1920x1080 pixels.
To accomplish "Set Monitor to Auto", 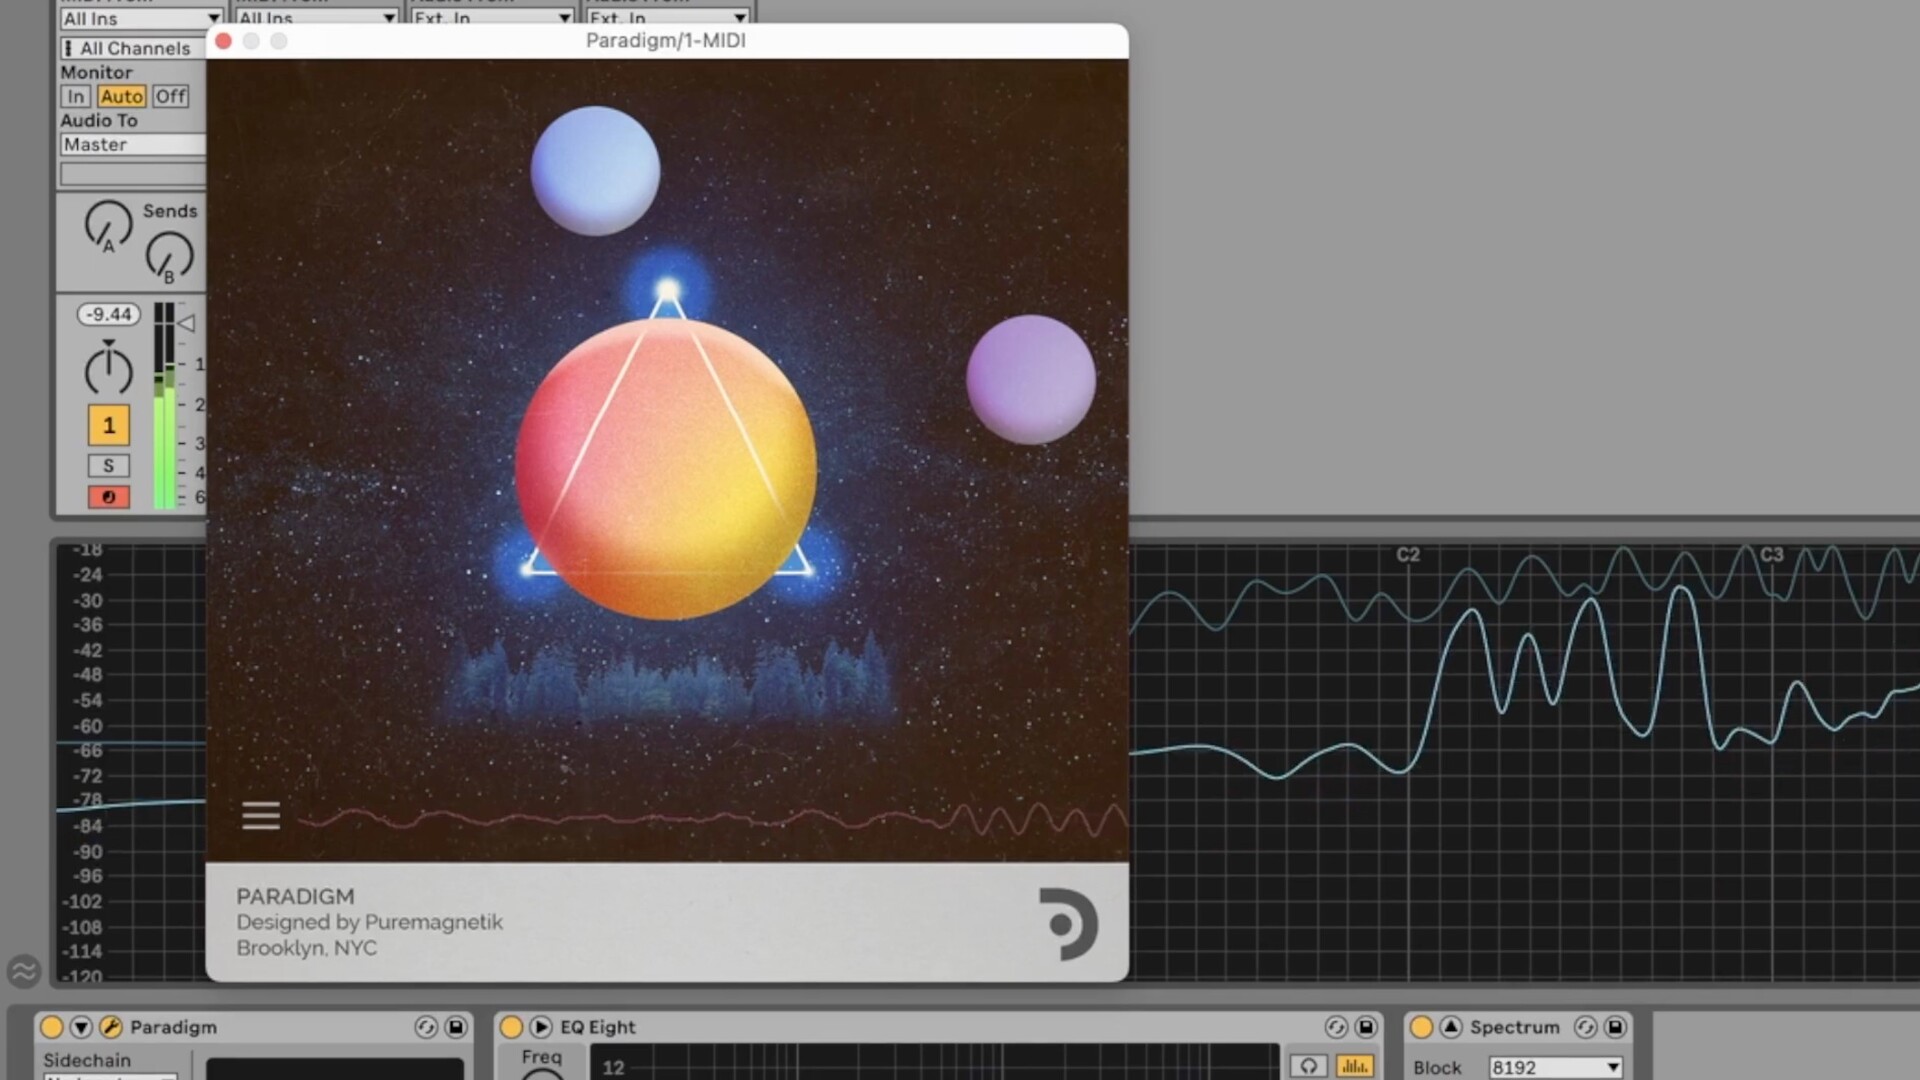I will point(122,96).
